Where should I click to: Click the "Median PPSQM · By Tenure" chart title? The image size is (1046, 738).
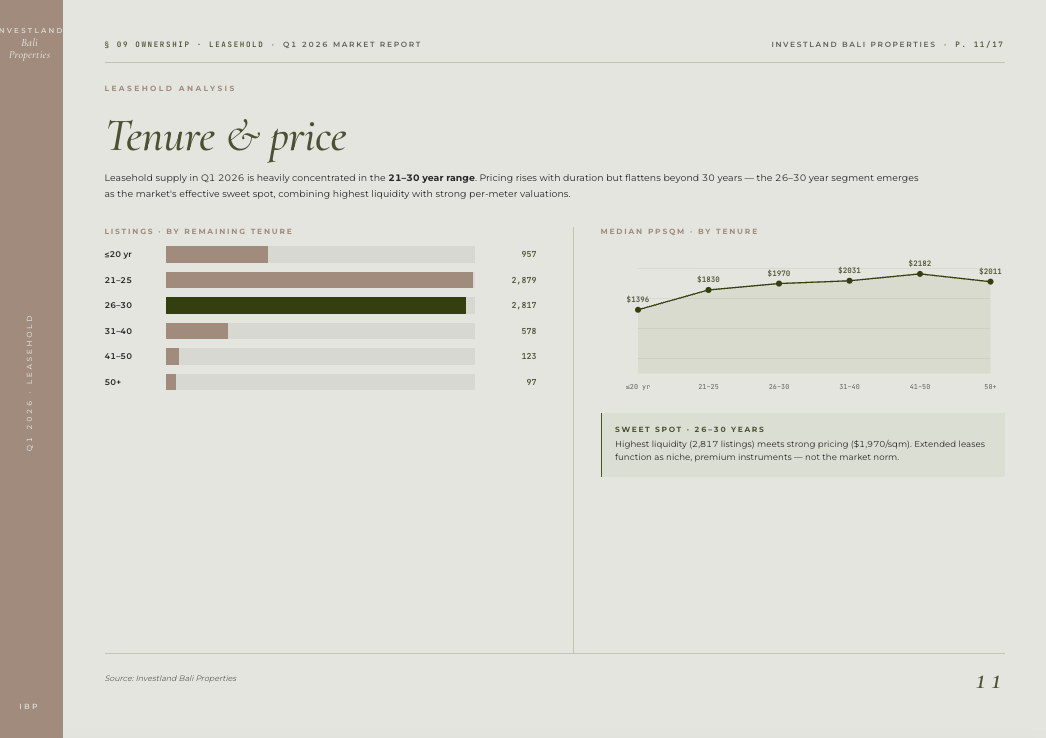(x=679, y=232)
